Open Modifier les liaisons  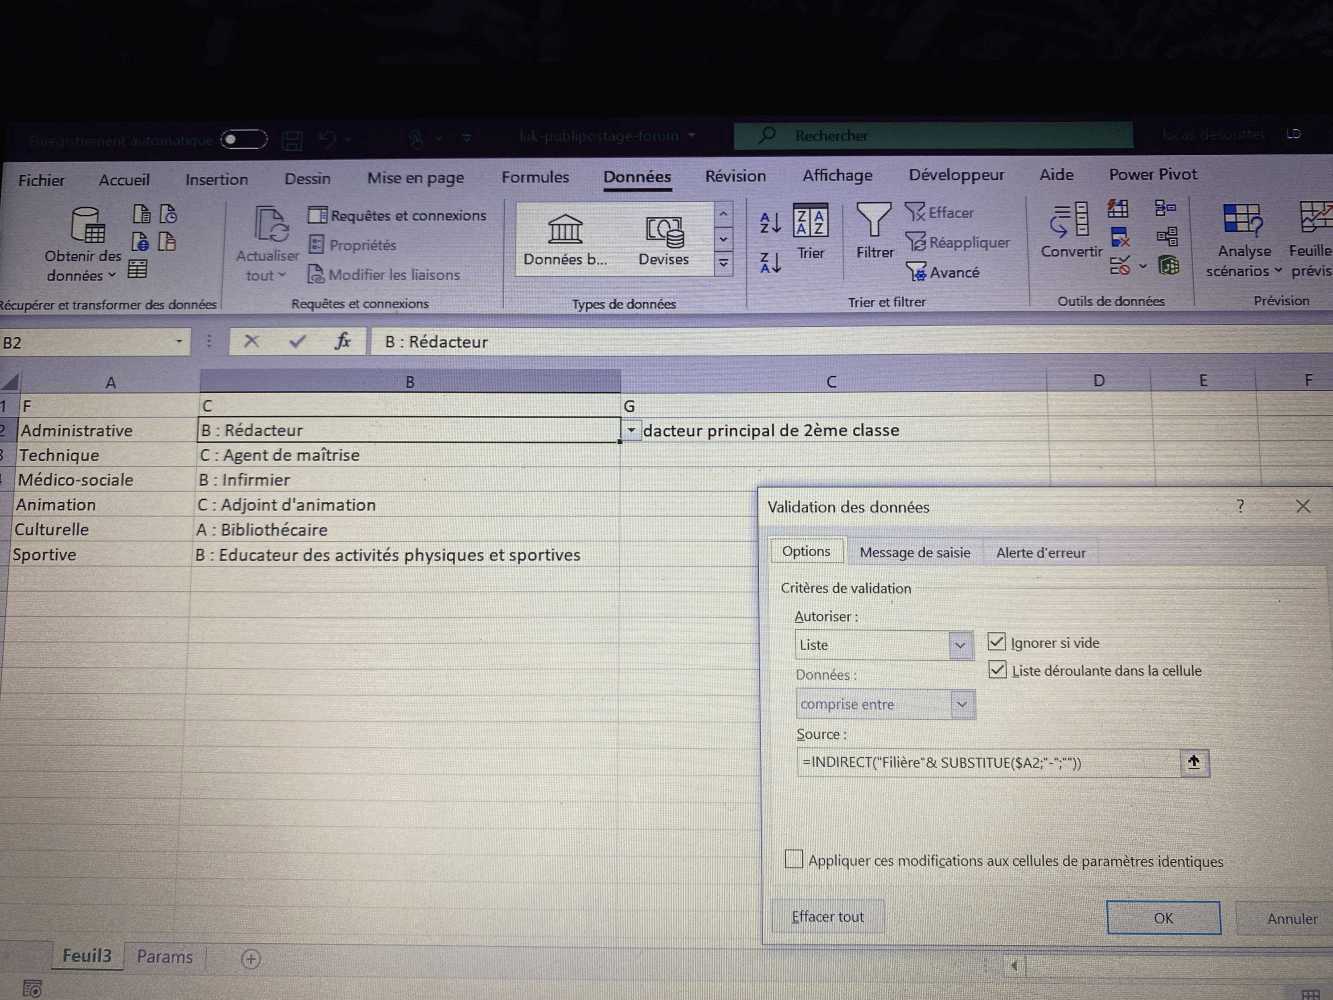click(x=384, y=274)
